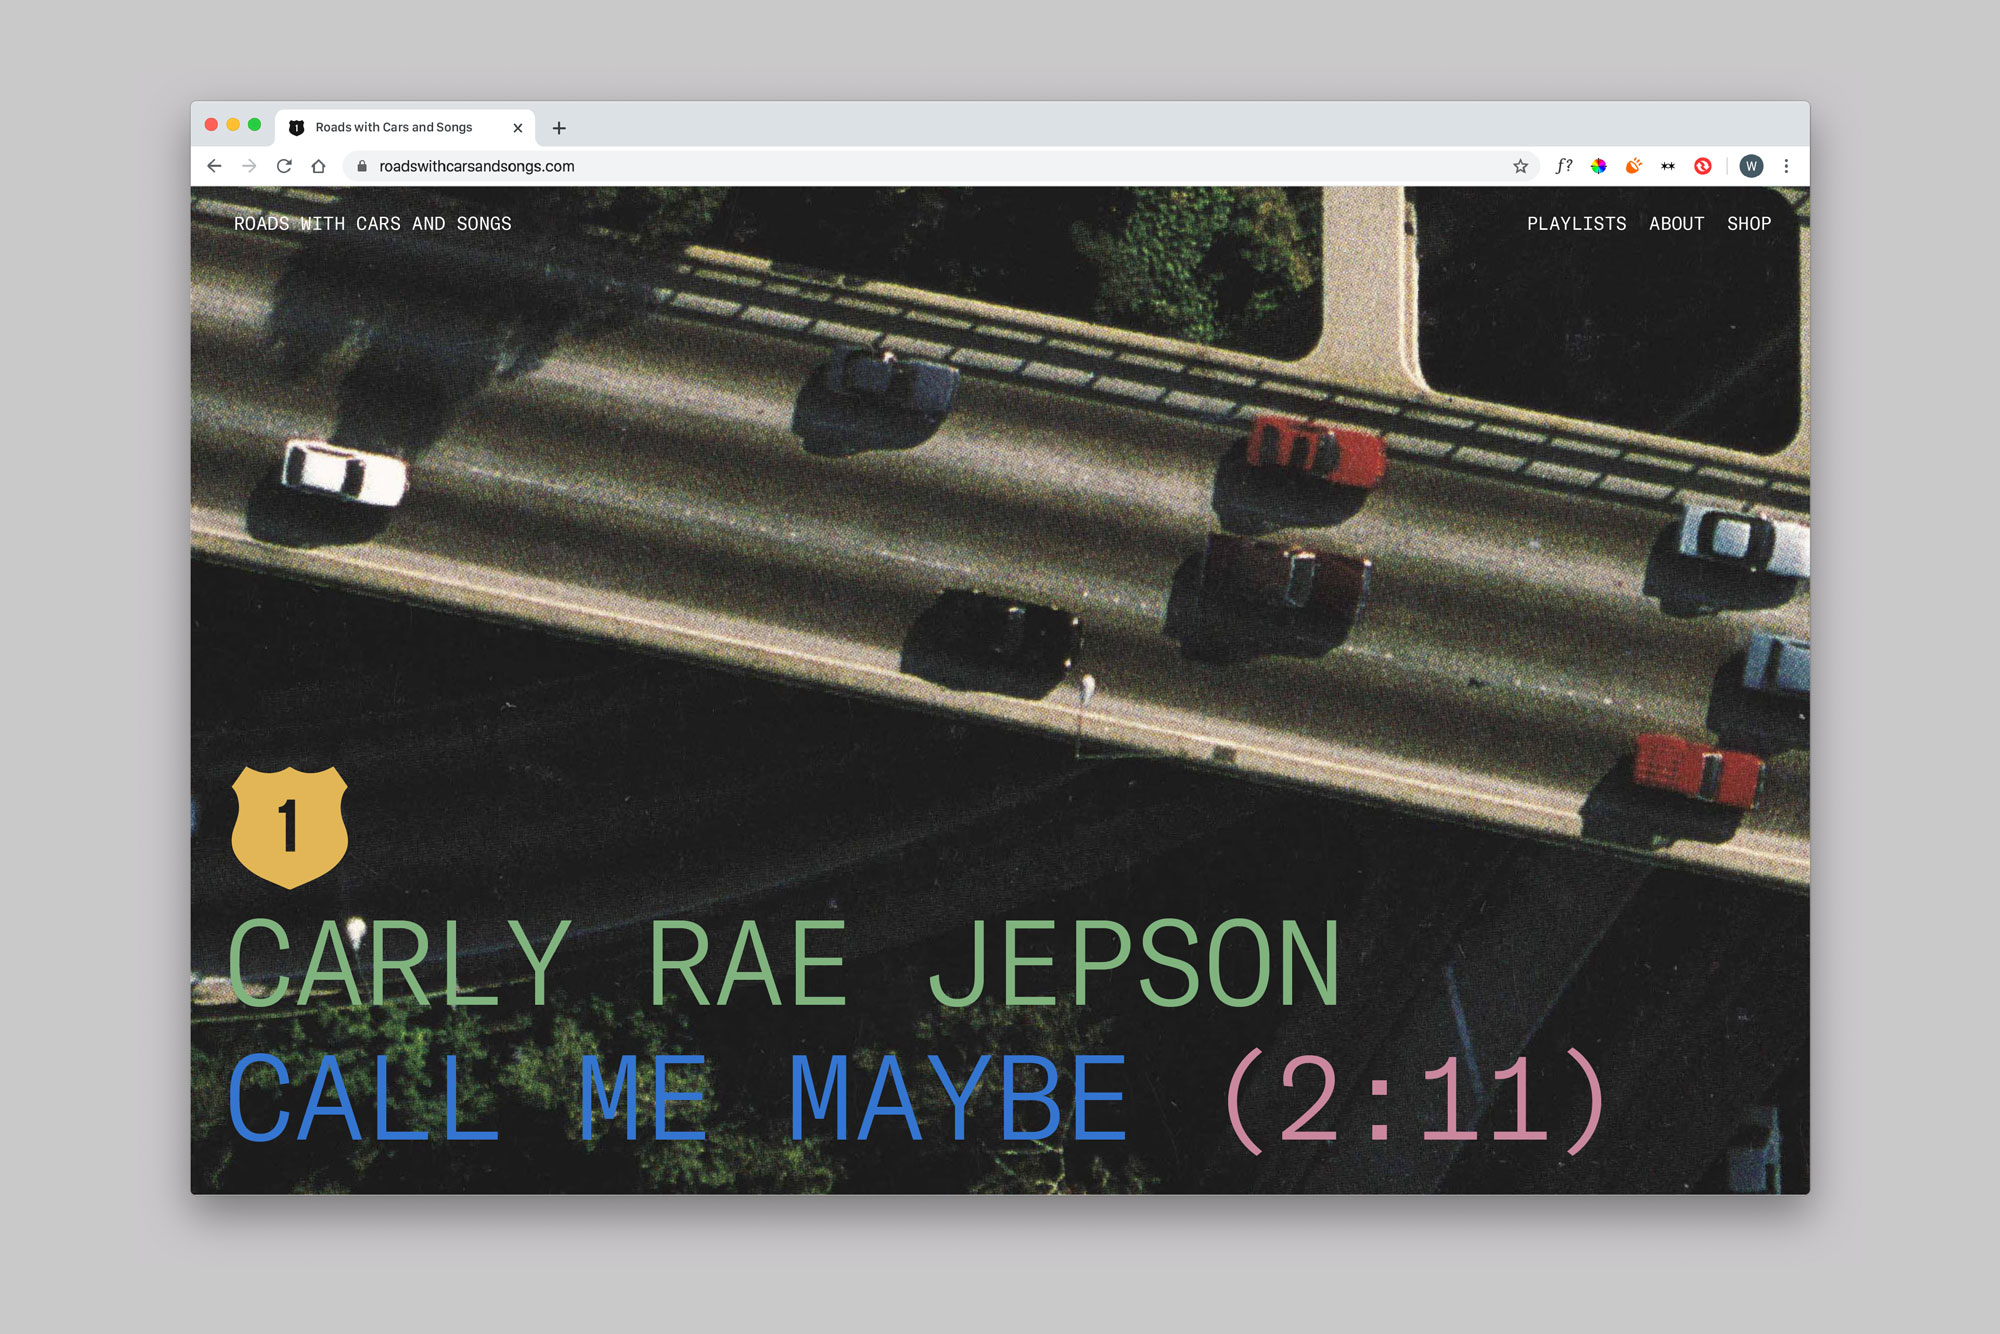Click the red circular arrows extension icon

tap(1703, 166)
